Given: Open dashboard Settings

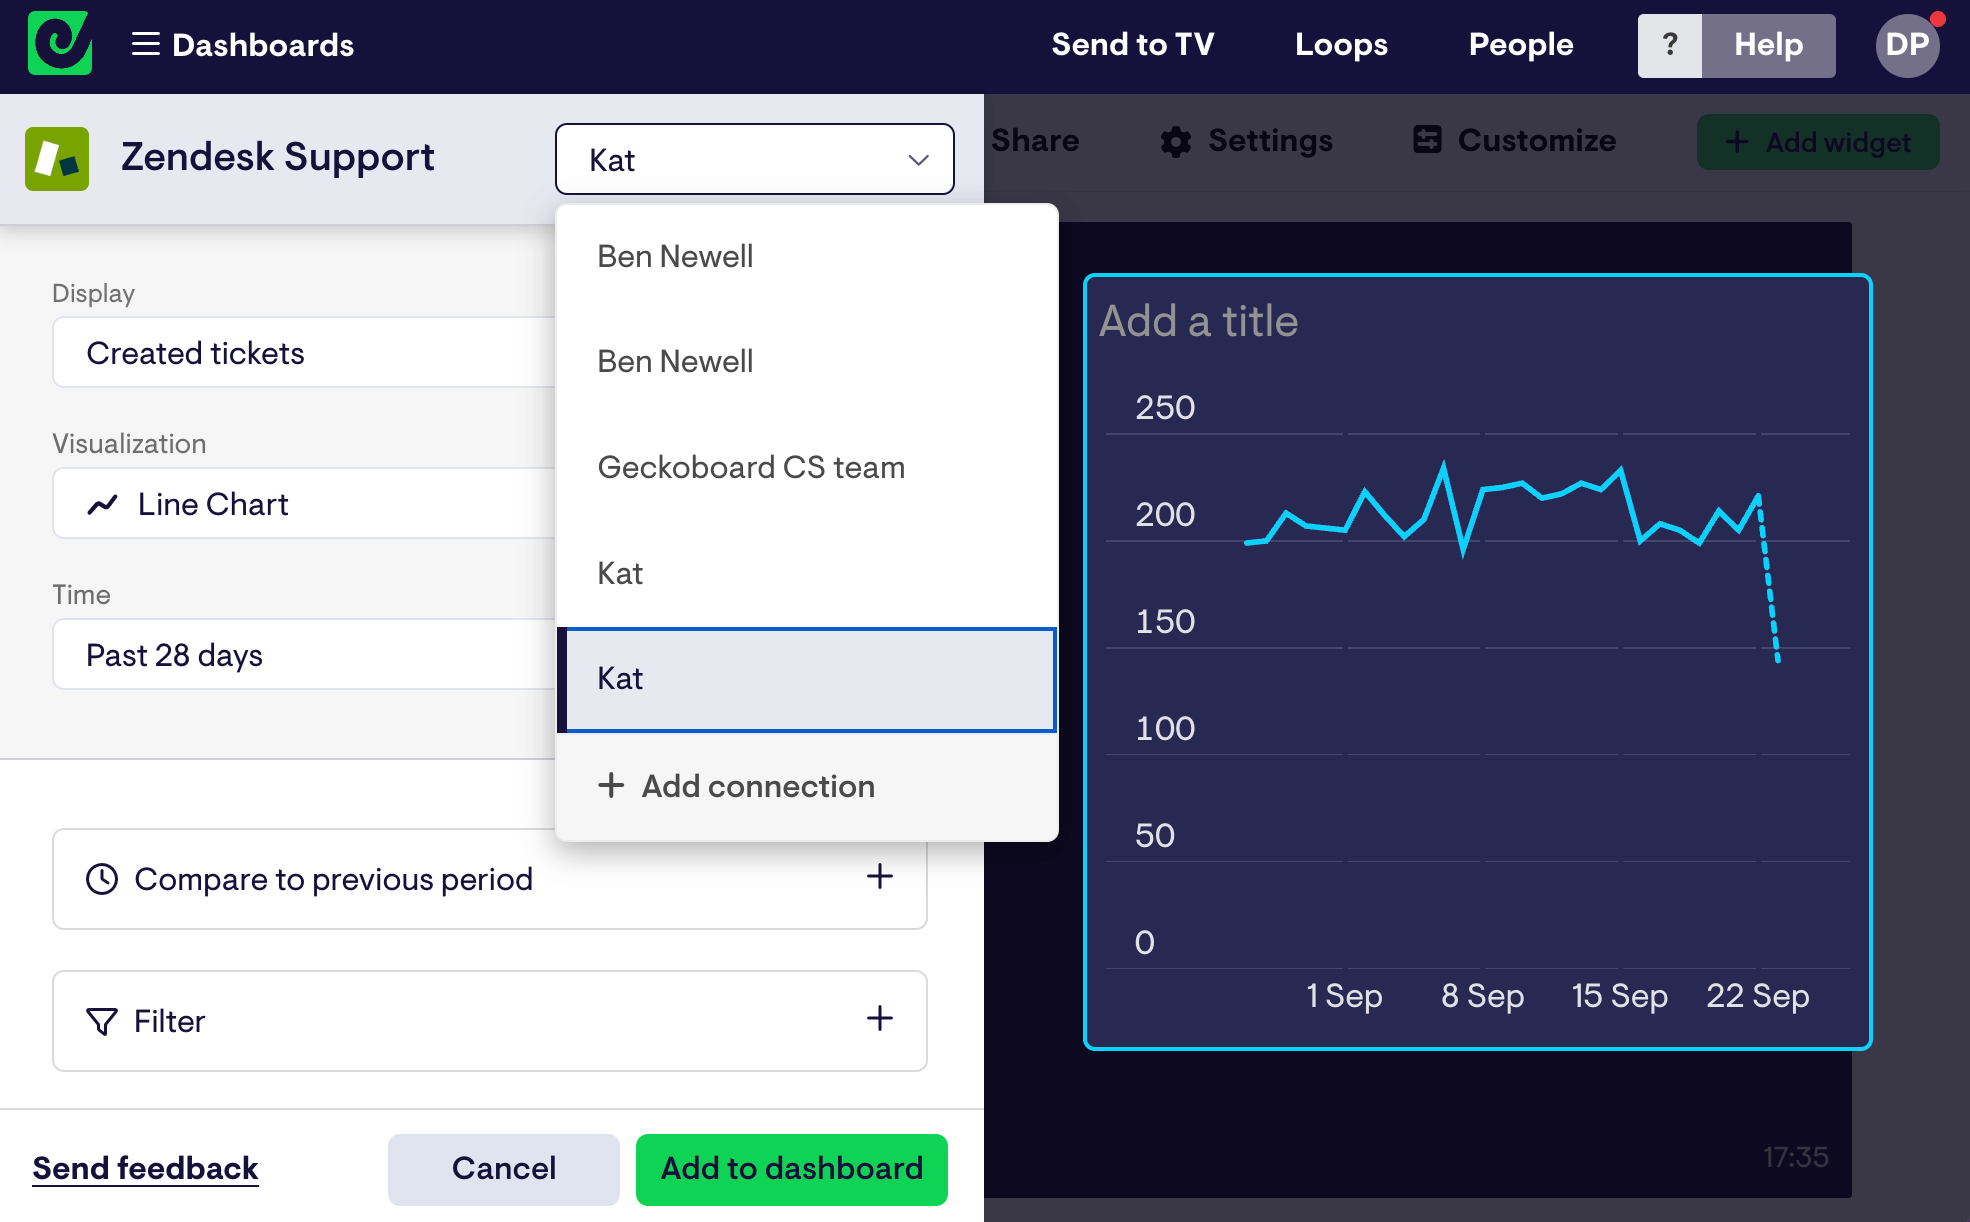Looking at the screenshot, I should tap(1247, 141).
